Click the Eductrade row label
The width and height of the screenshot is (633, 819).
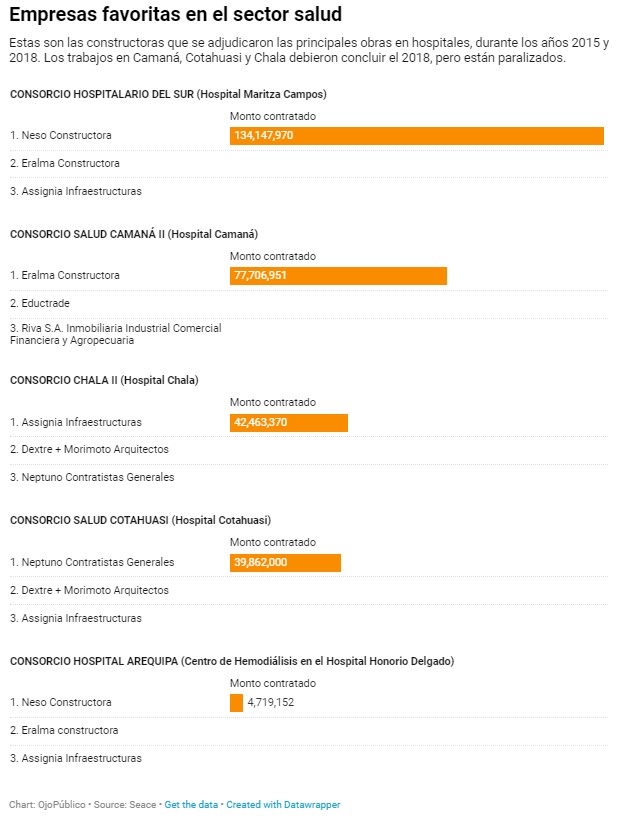pyautogui.click(x=40, y=303)
